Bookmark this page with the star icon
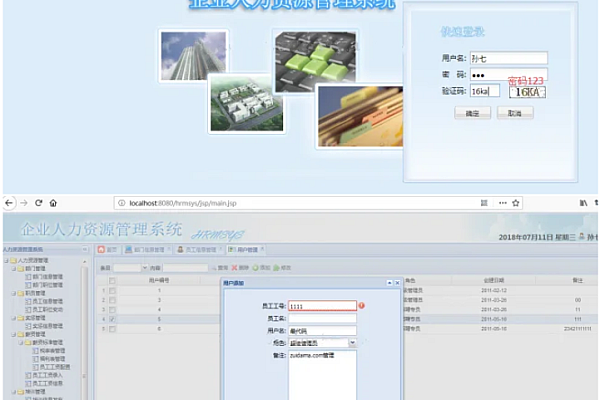 [x=516, y=203]
